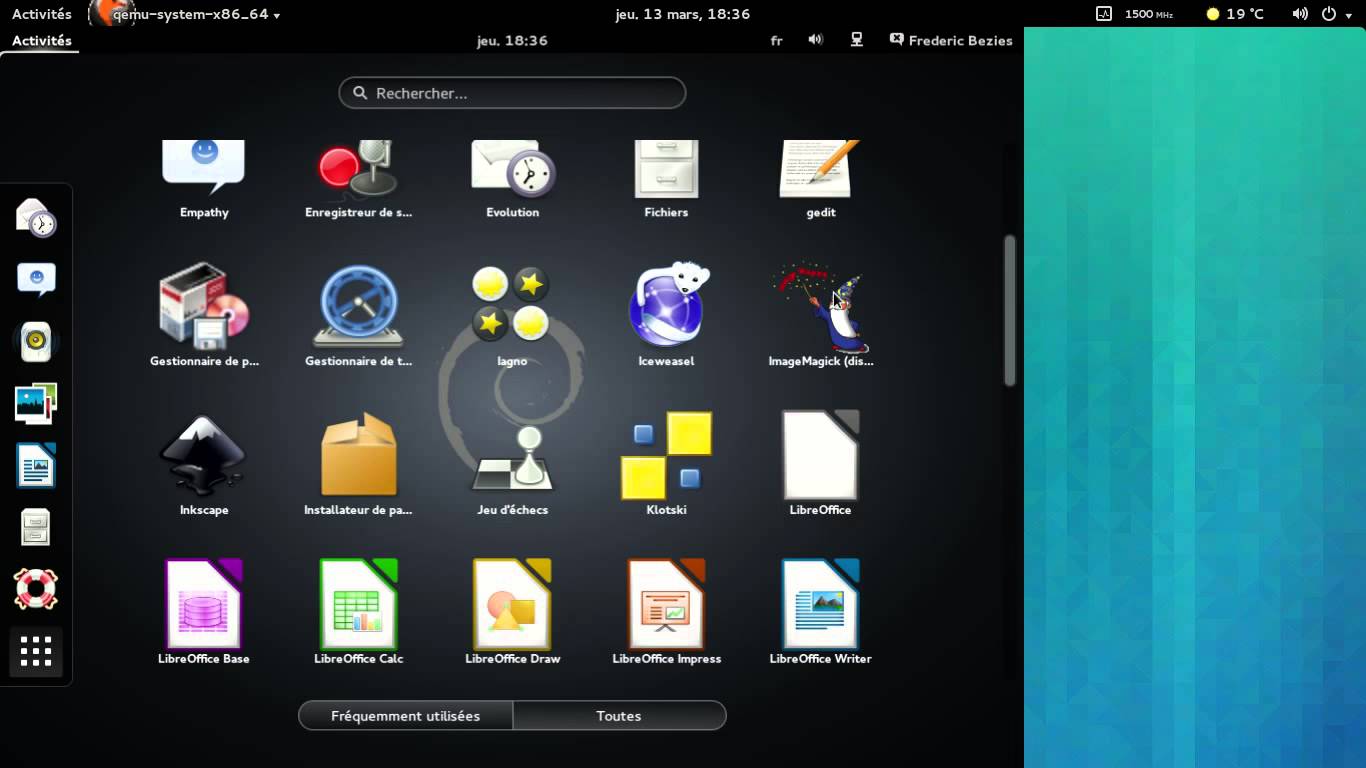Screen dimensions: 1366x768
Task: Open the Frederic Bezies user menu
Action: point(950,40)
